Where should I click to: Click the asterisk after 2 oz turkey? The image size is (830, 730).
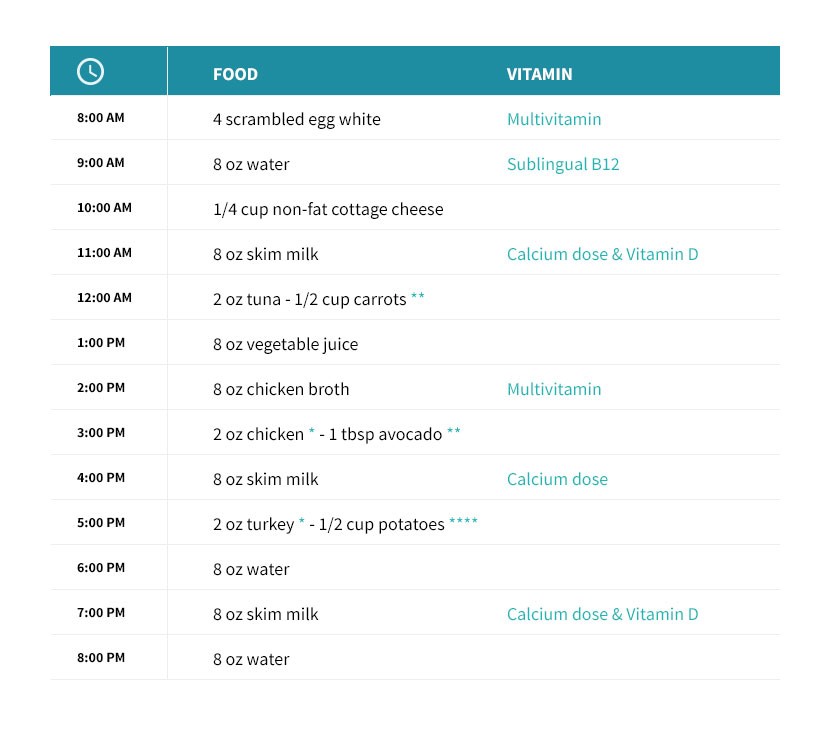(x=302, y=520)
